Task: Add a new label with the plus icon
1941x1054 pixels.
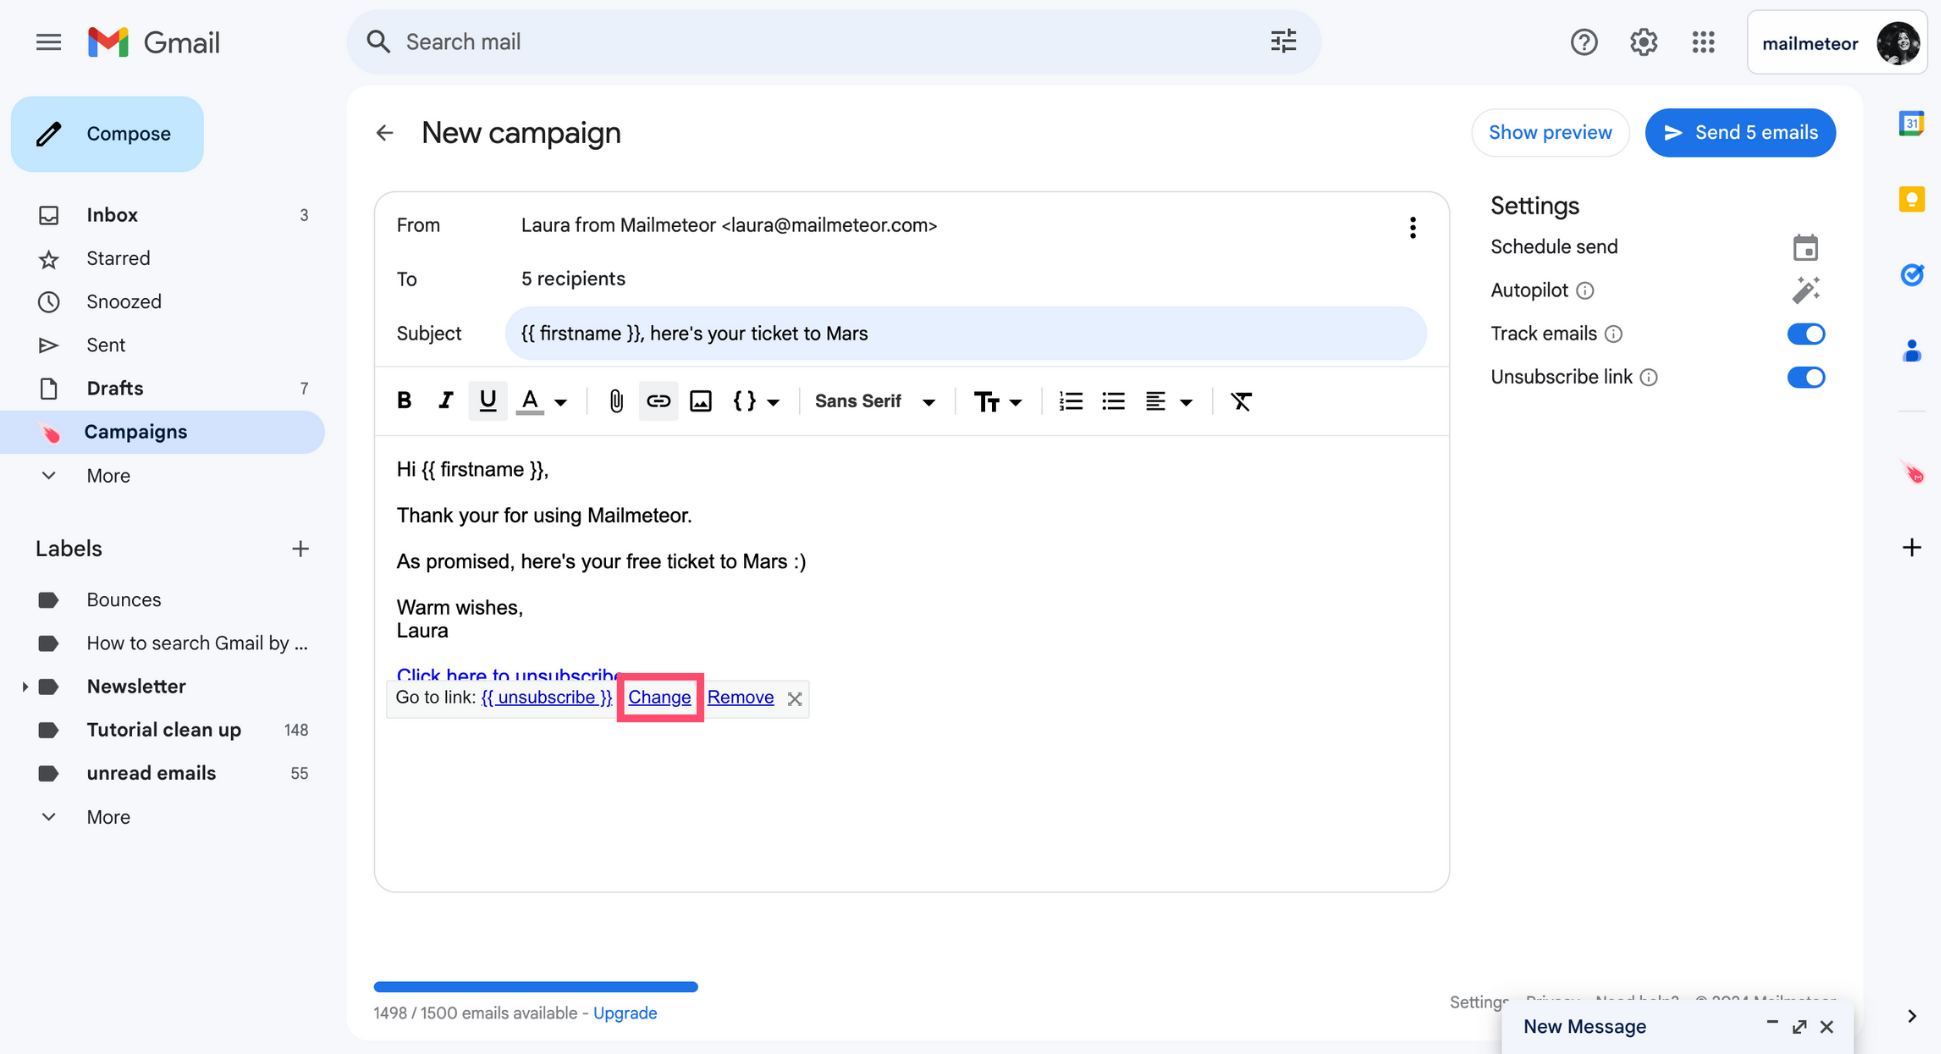Action: click(300, 549)
